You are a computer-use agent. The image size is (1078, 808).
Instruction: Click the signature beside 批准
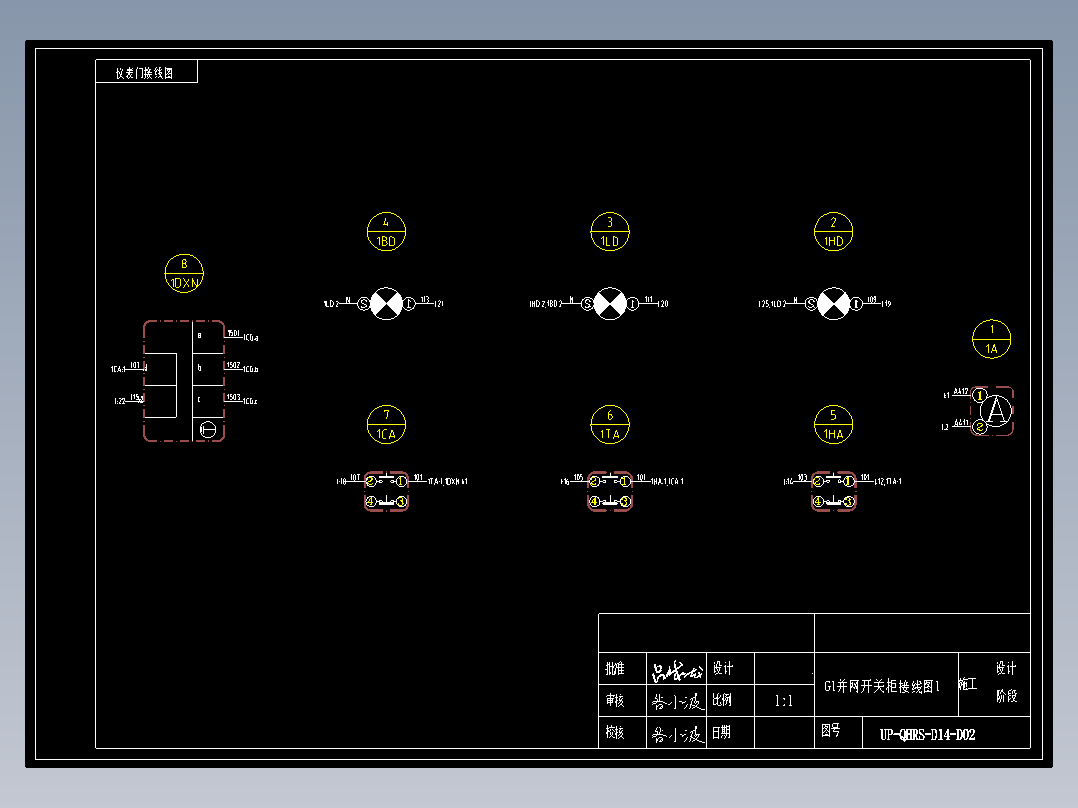tap(677, 671)
